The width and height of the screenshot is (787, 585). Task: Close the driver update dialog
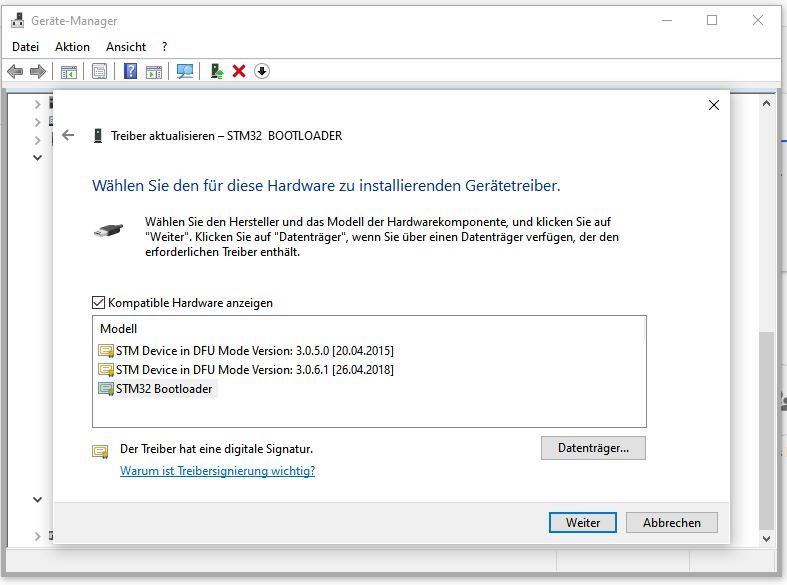(x=714, y=105)
